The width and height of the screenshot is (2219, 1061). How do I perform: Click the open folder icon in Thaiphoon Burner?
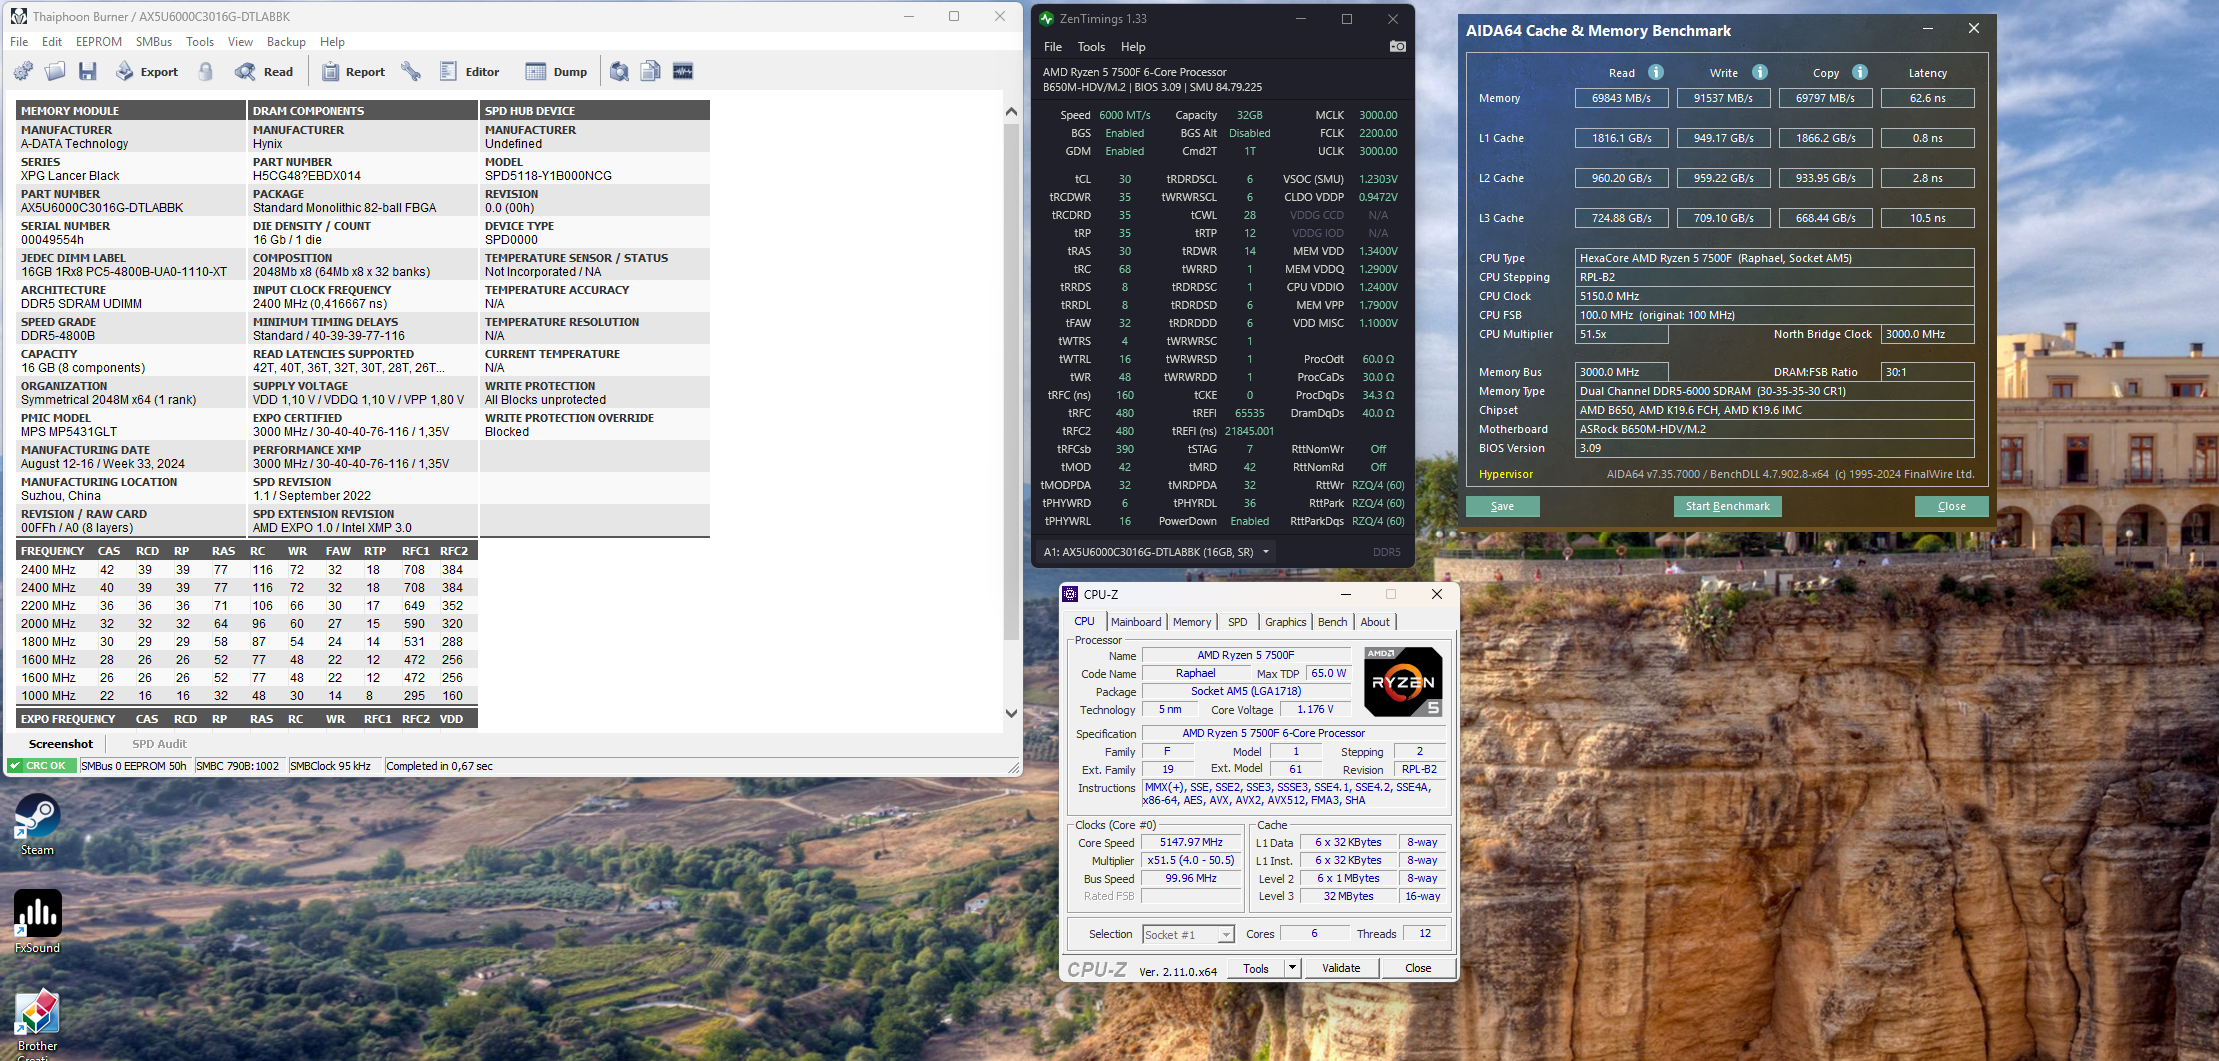coord(55,71)
